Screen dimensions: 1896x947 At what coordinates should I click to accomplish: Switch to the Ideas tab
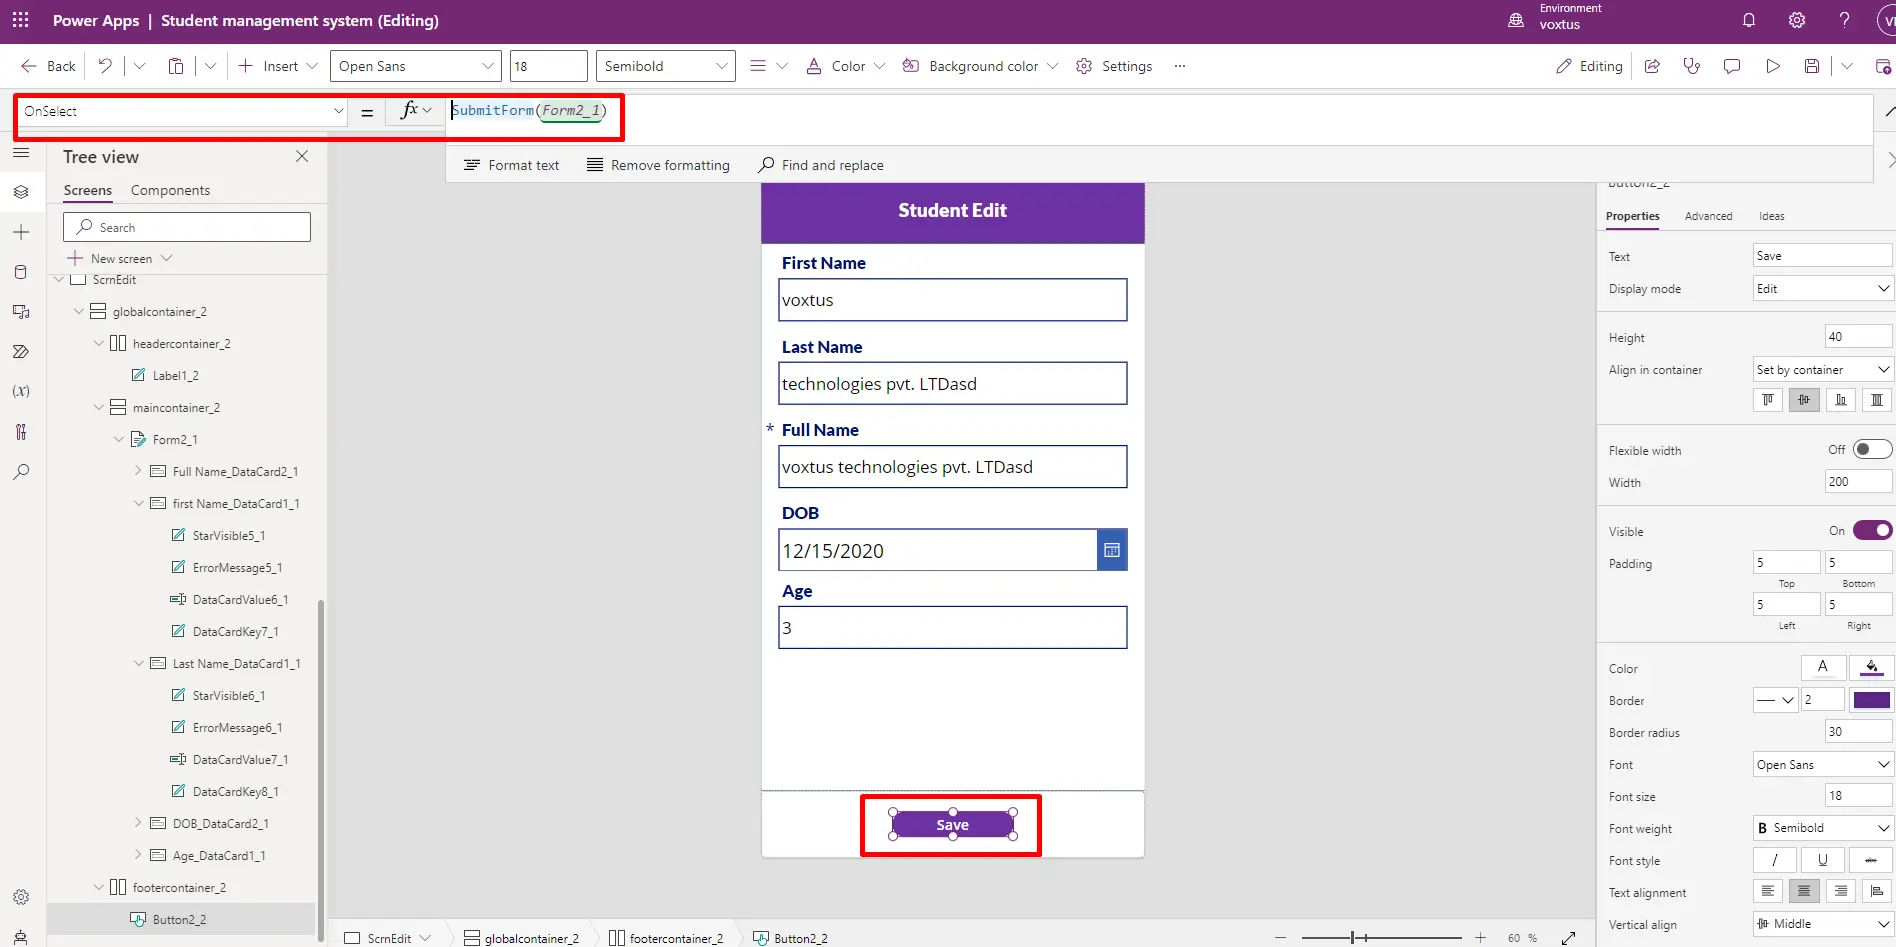[x=1772, y=216]
